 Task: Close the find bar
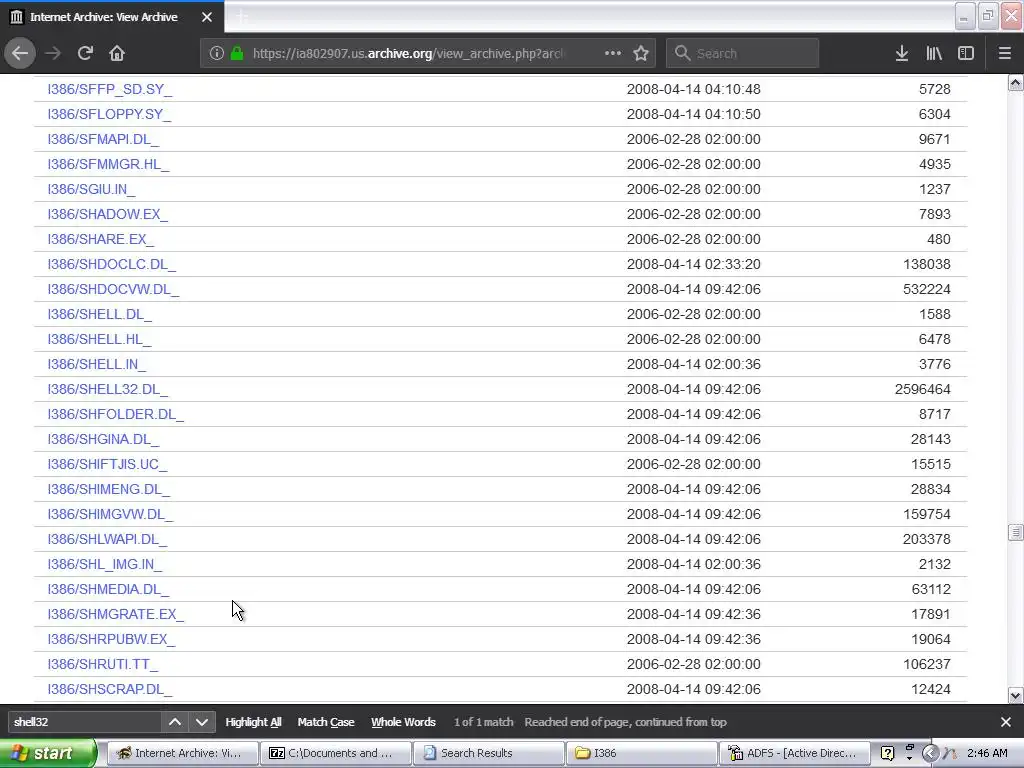click(x=1006, y=722)
